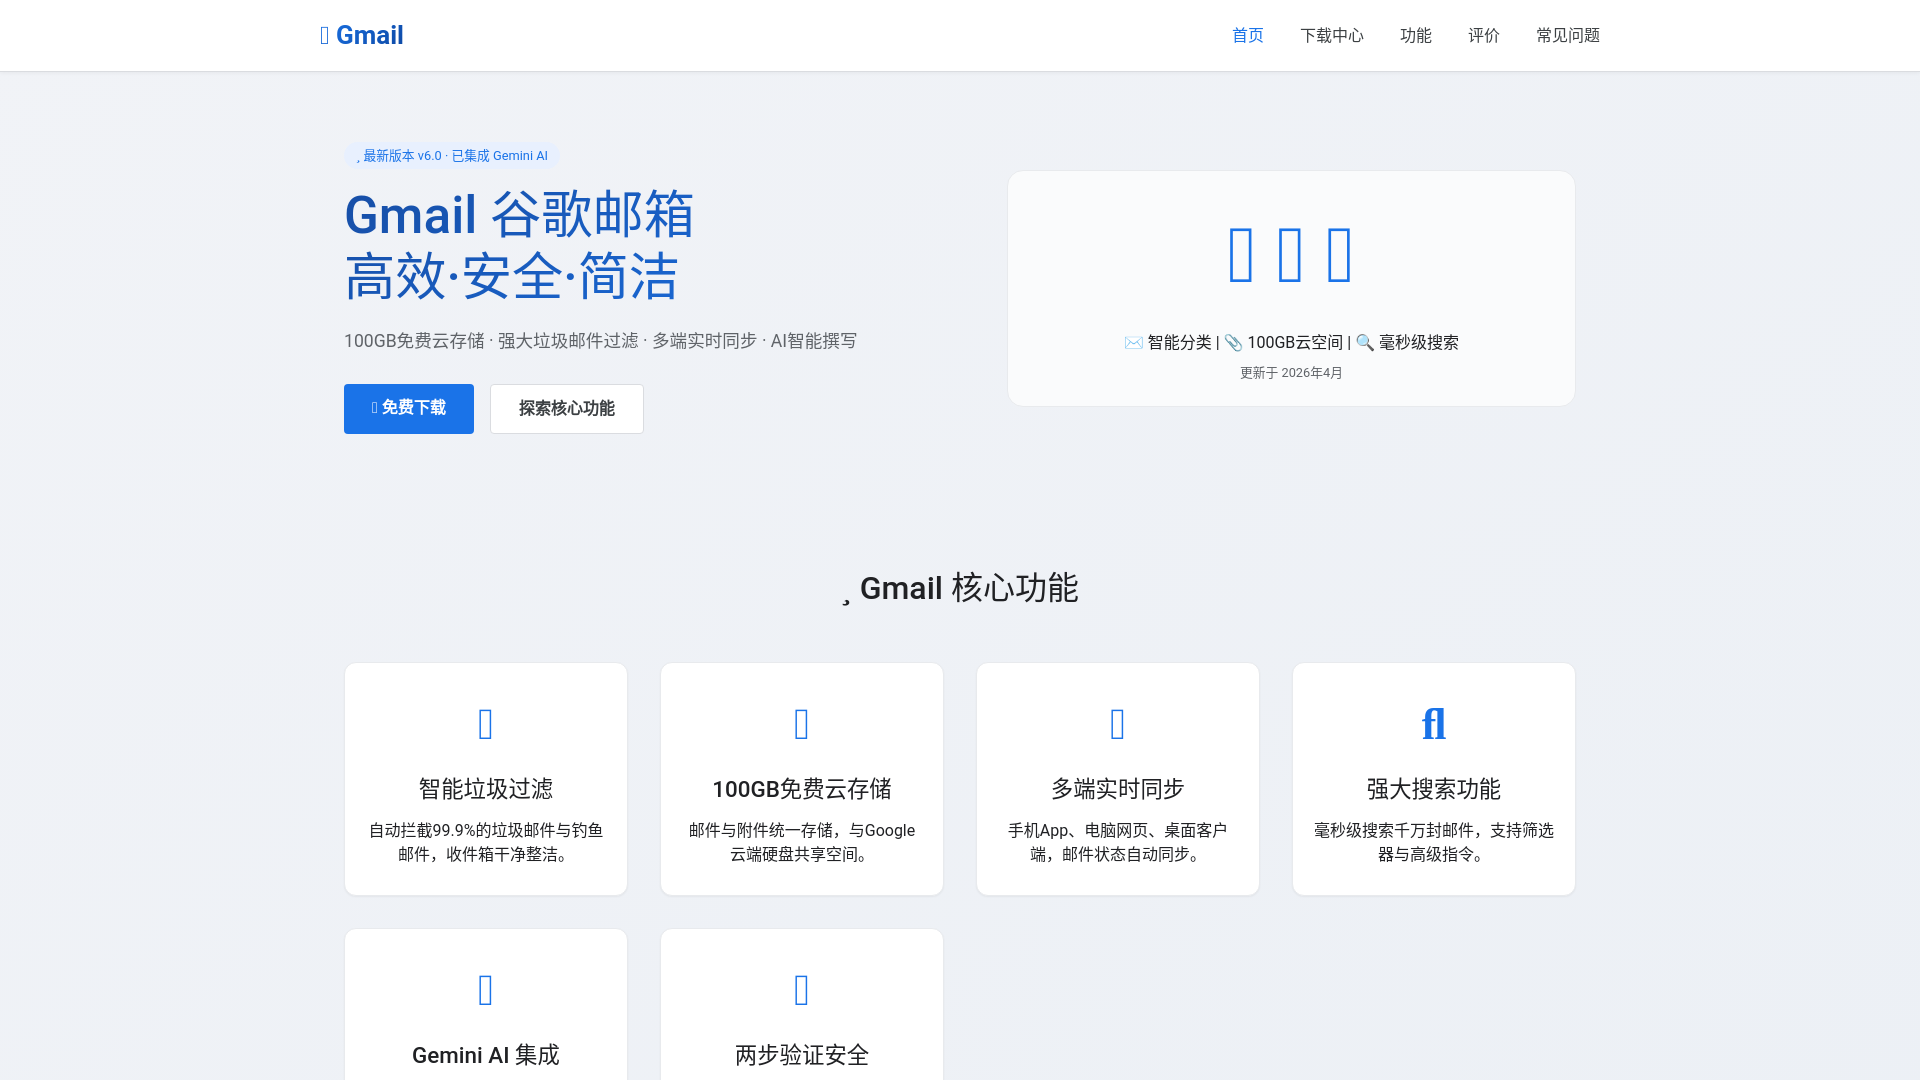Viewport: 1920px width, 1080px height.
Task: Open the 评价 section link
Action: (1483, 35)
